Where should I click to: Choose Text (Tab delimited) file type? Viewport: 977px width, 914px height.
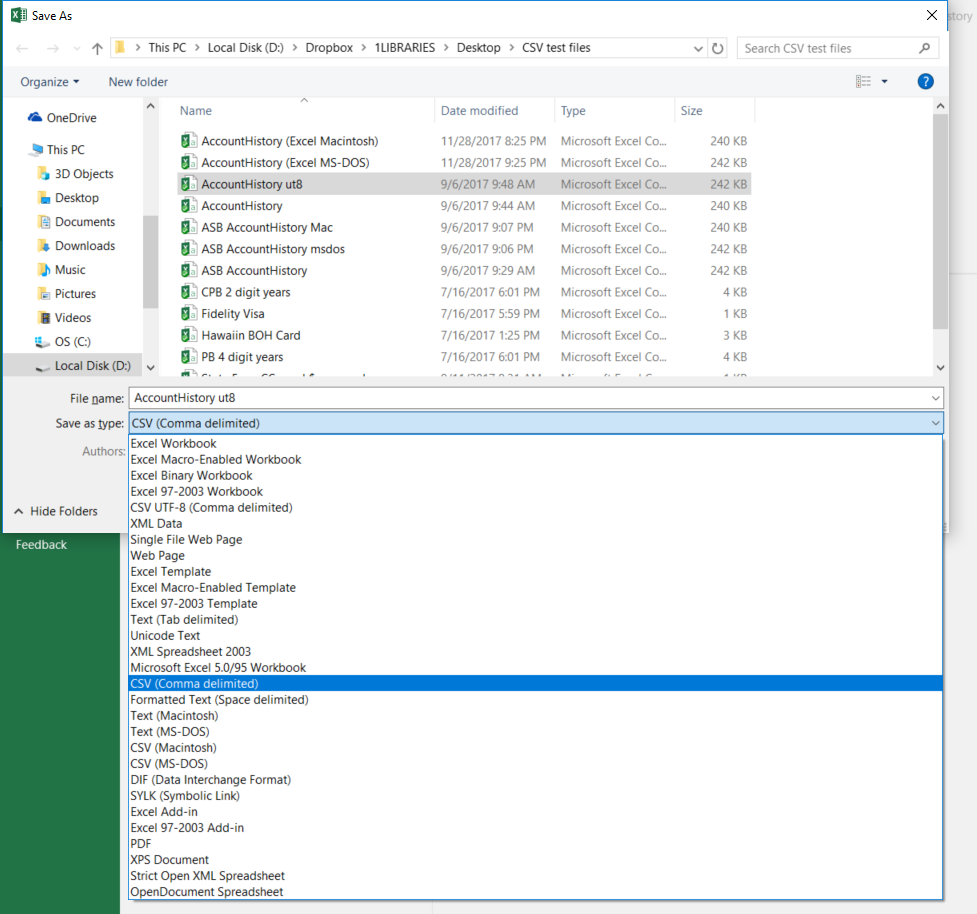pyautogui.click(x=535, y=620)
